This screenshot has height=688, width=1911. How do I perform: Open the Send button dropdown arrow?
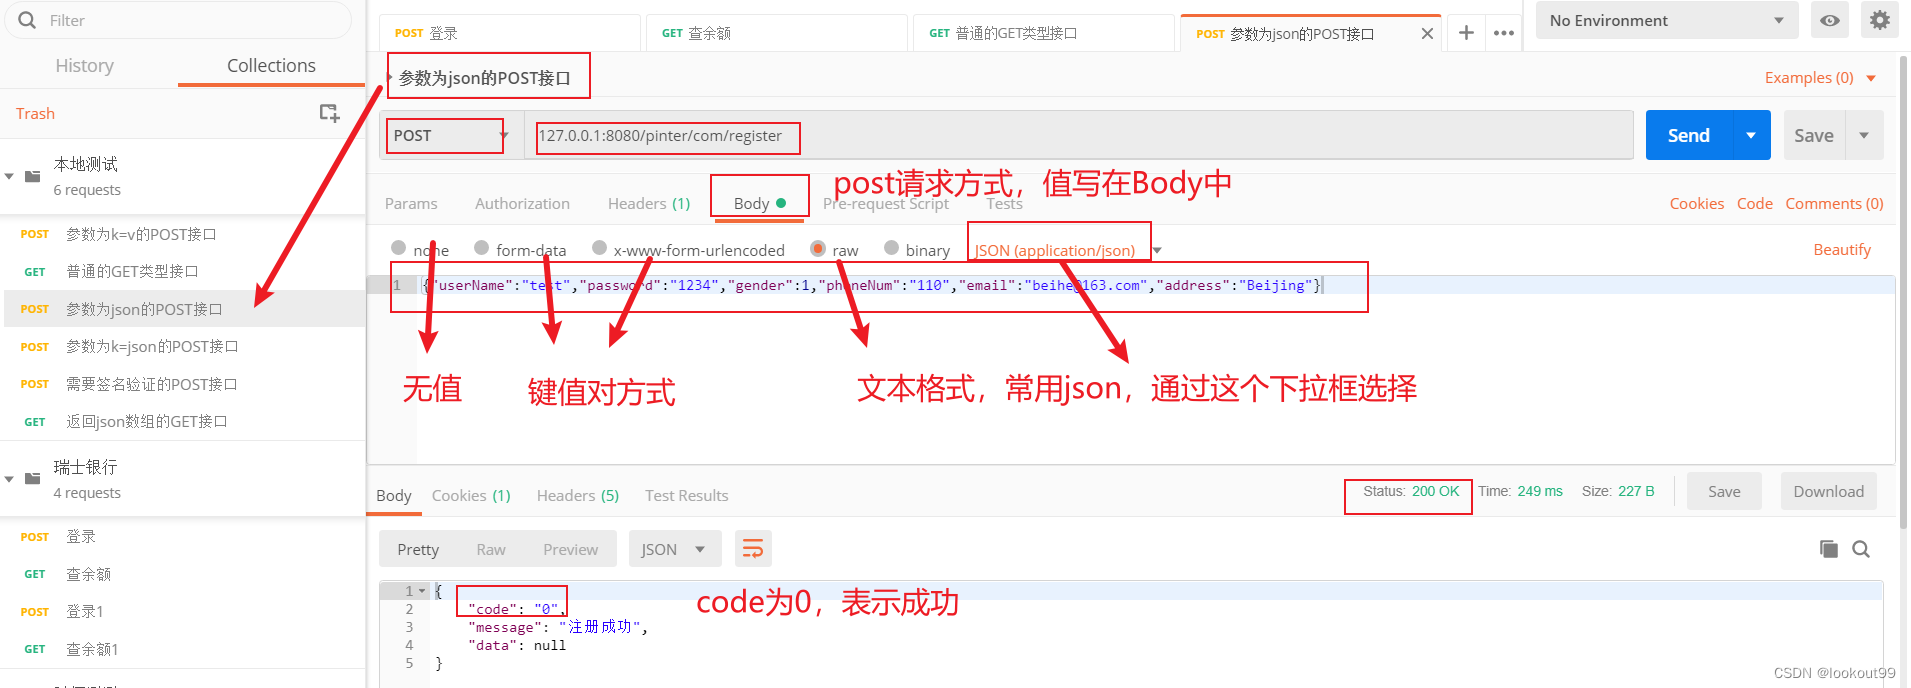(x=1751, y=135)
